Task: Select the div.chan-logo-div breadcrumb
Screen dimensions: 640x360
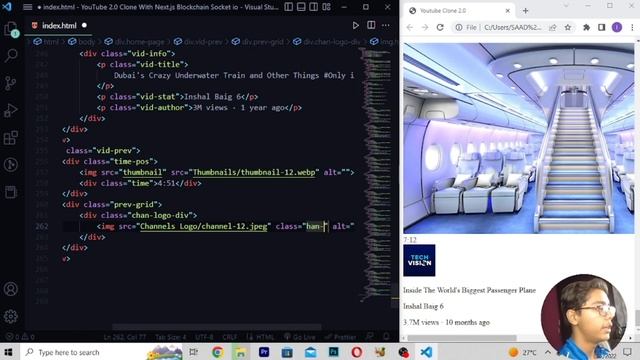Action: pyautogui.click(x=327, y=42)
